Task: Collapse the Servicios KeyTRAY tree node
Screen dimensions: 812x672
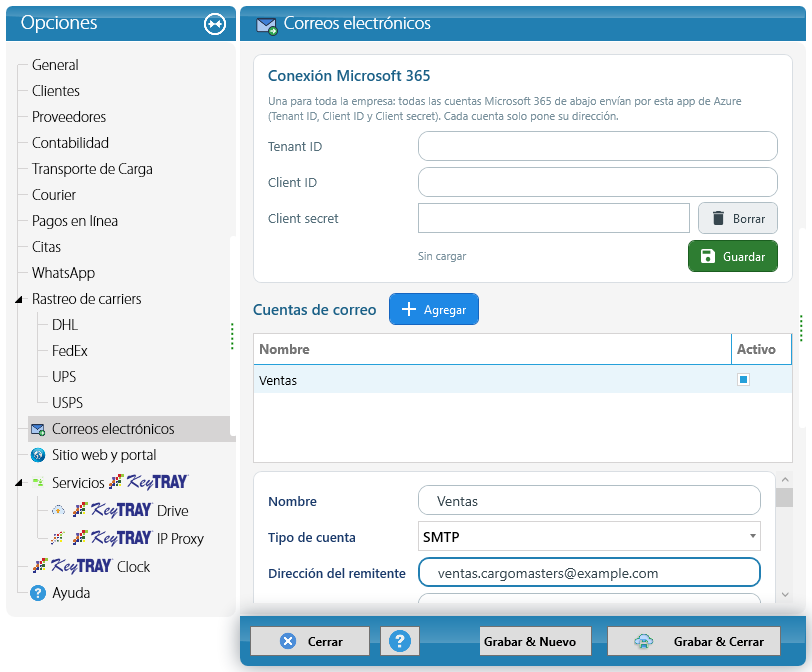Action: pyautogui.click(x=19, y=483)
